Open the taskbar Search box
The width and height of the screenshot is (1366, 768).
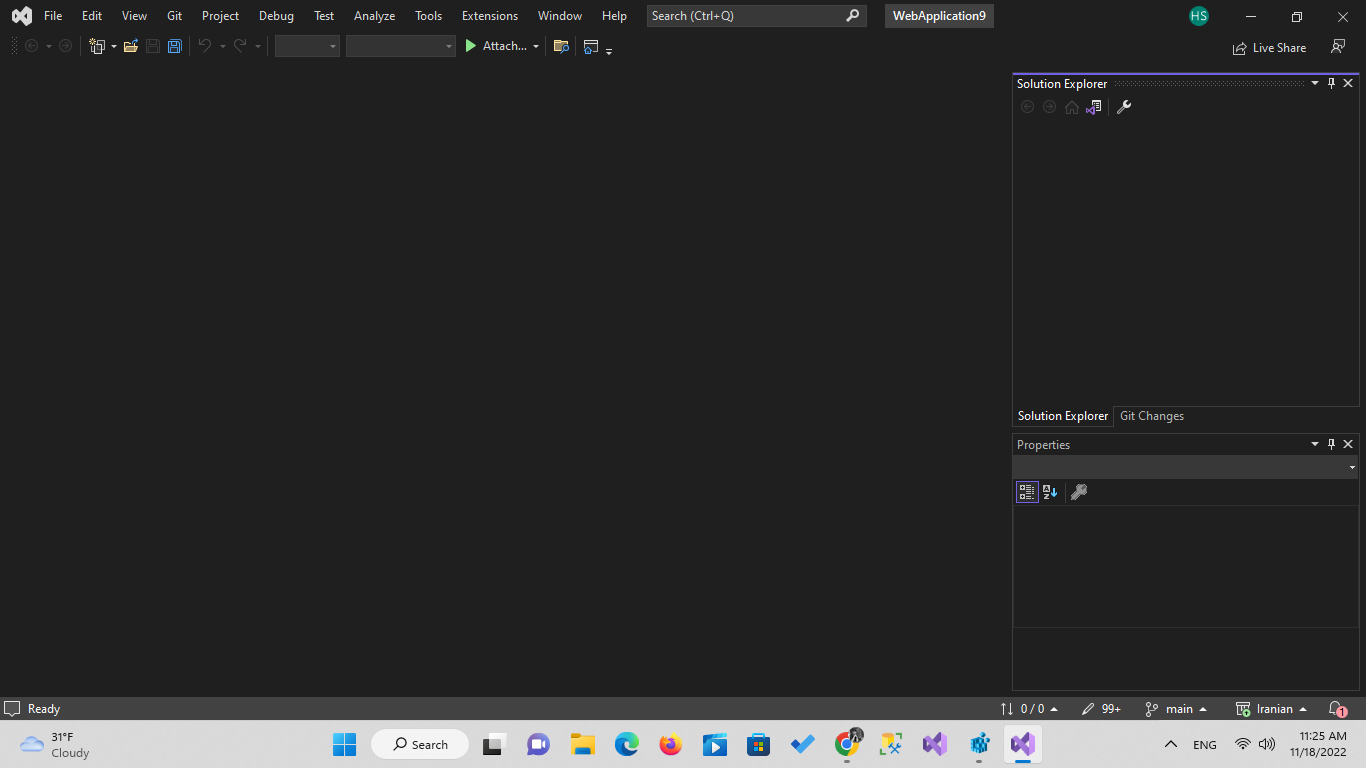click(420, 744)
